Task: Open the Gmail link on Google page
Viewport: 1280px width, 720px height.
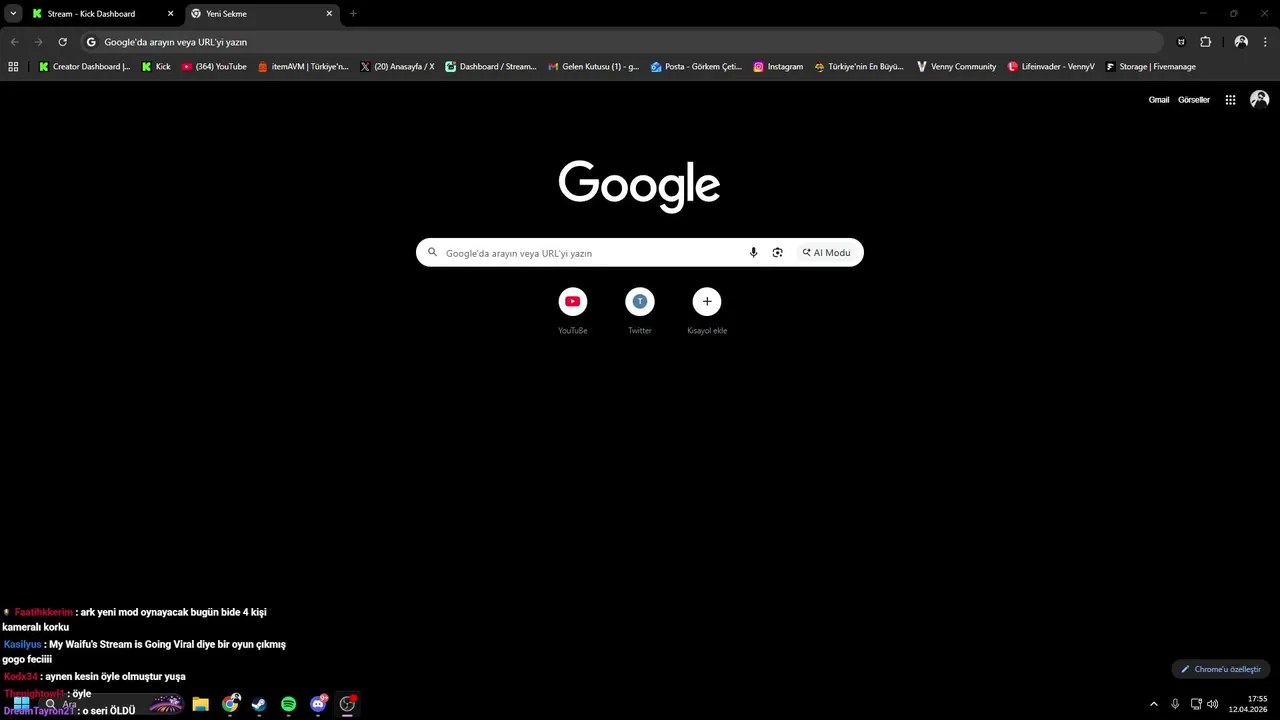Action: [1159, 100]
